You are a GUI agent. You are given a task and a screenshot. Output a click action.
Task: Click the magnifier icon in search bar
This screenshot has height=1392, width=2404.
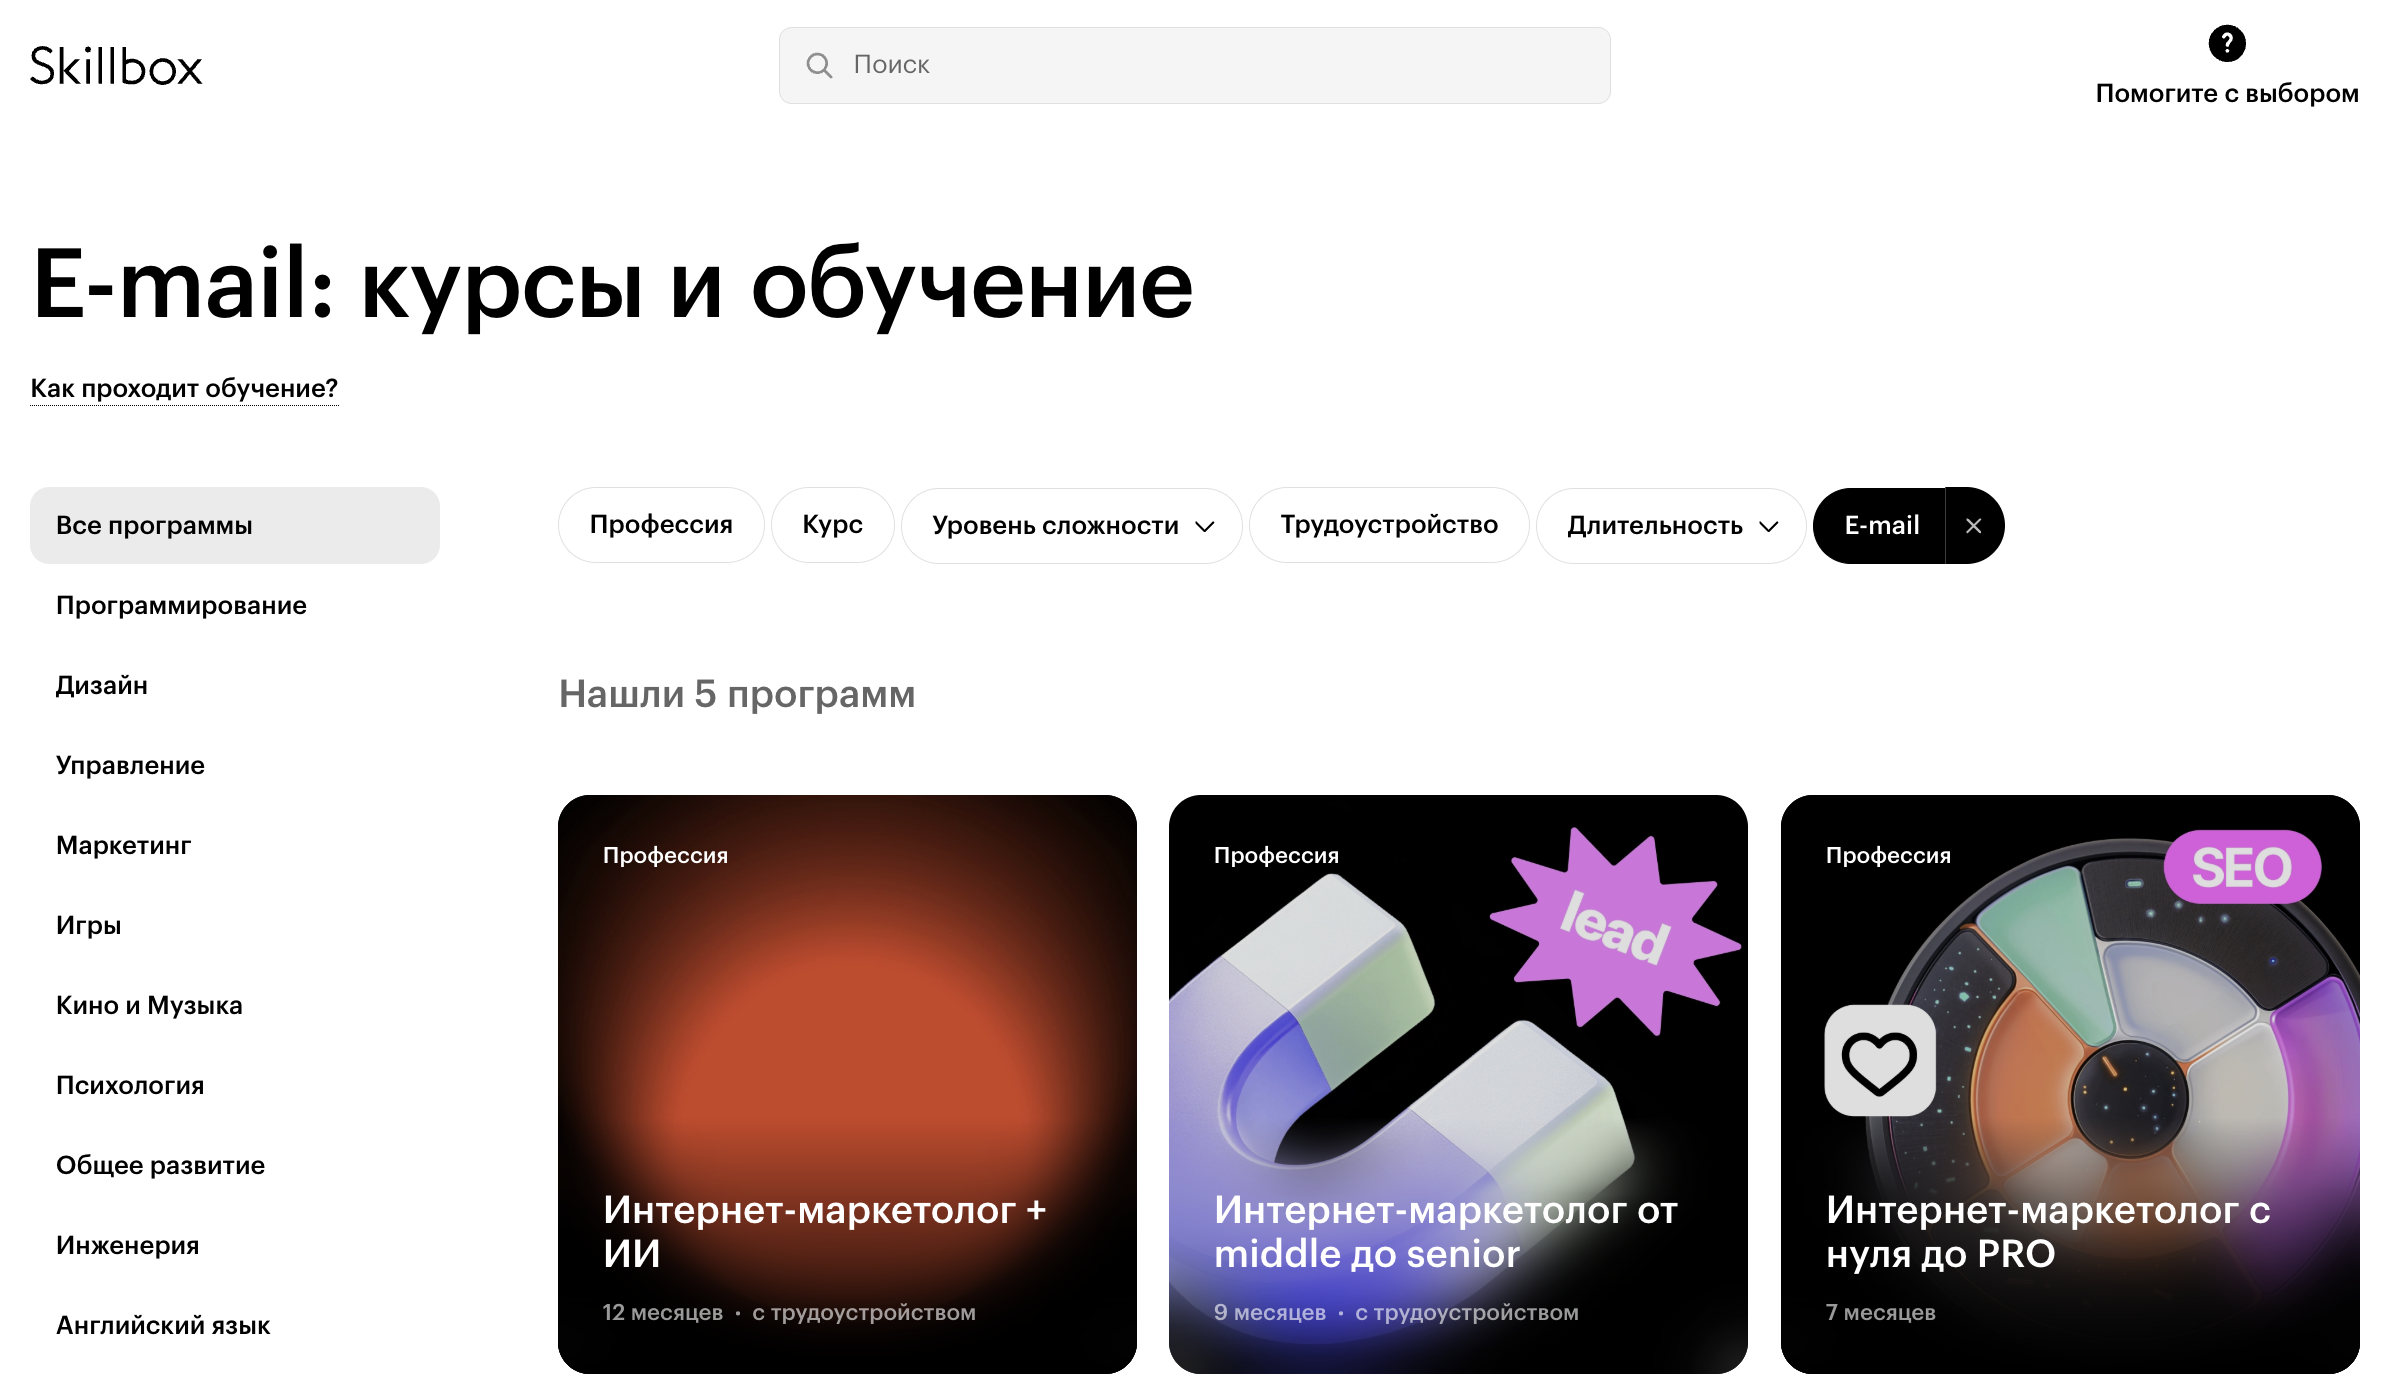coord(819,65)
